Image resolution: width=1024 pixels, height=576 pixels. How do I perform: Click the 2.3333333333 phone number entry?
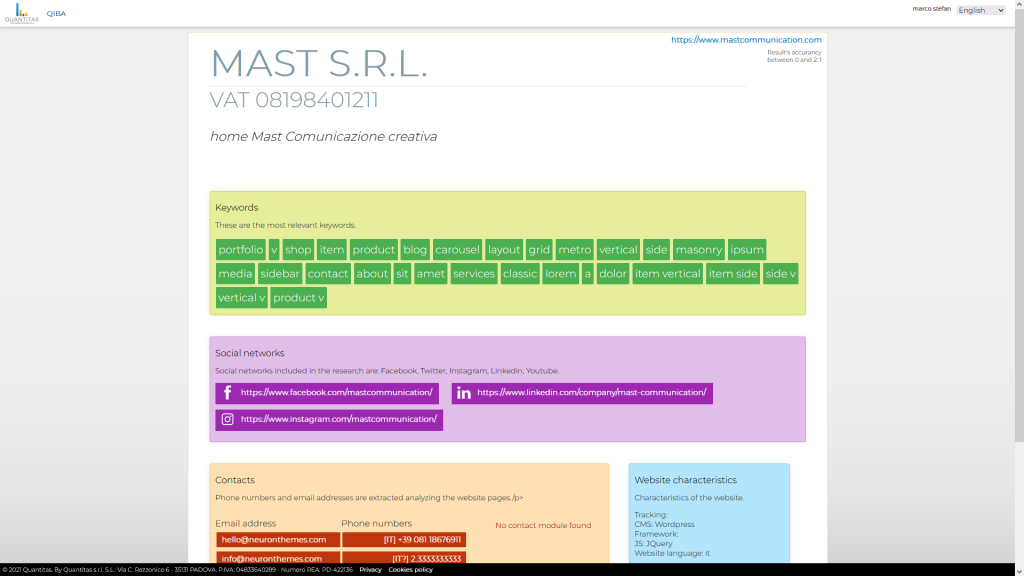(404, 558)
